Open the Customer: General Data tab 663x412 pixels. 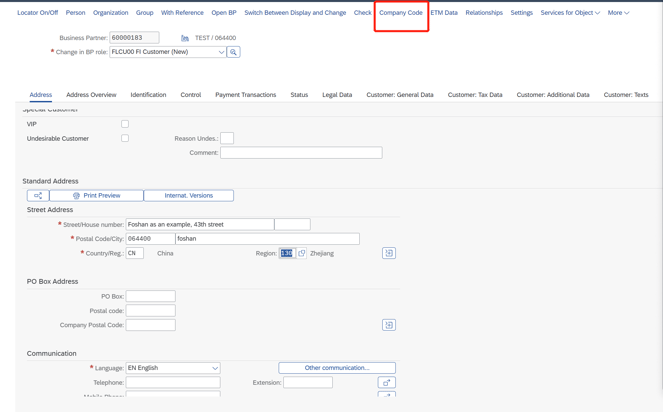399,95
